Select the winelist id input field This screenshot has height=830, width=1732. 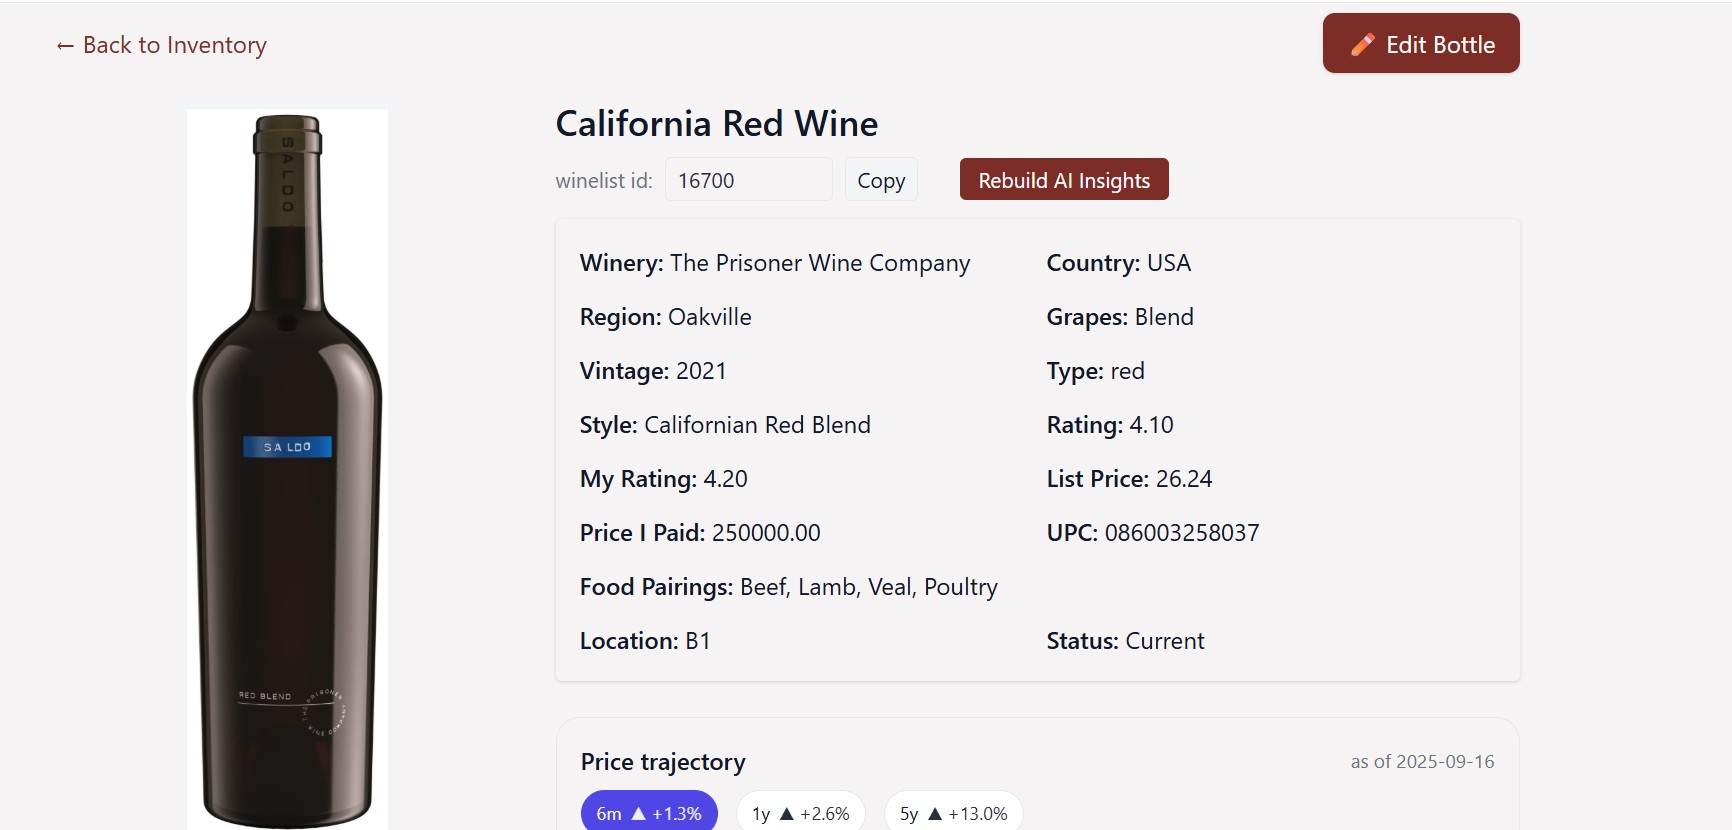pyautogui.click(x=748, y=179)
